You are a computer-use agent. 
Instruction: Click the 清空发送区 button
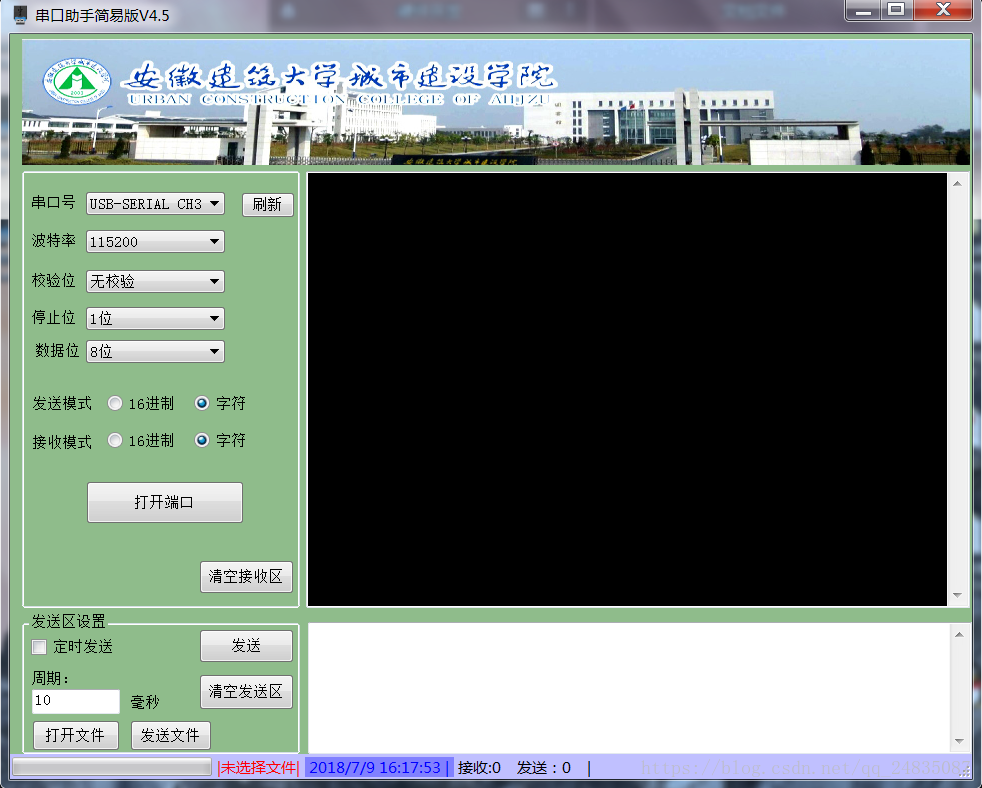click(x=246, y=692)
